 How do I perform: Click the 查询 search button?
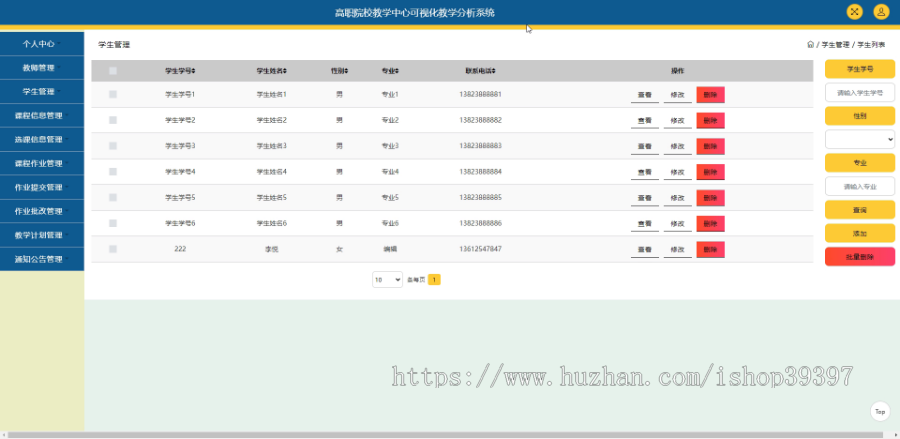coord(860,210)
